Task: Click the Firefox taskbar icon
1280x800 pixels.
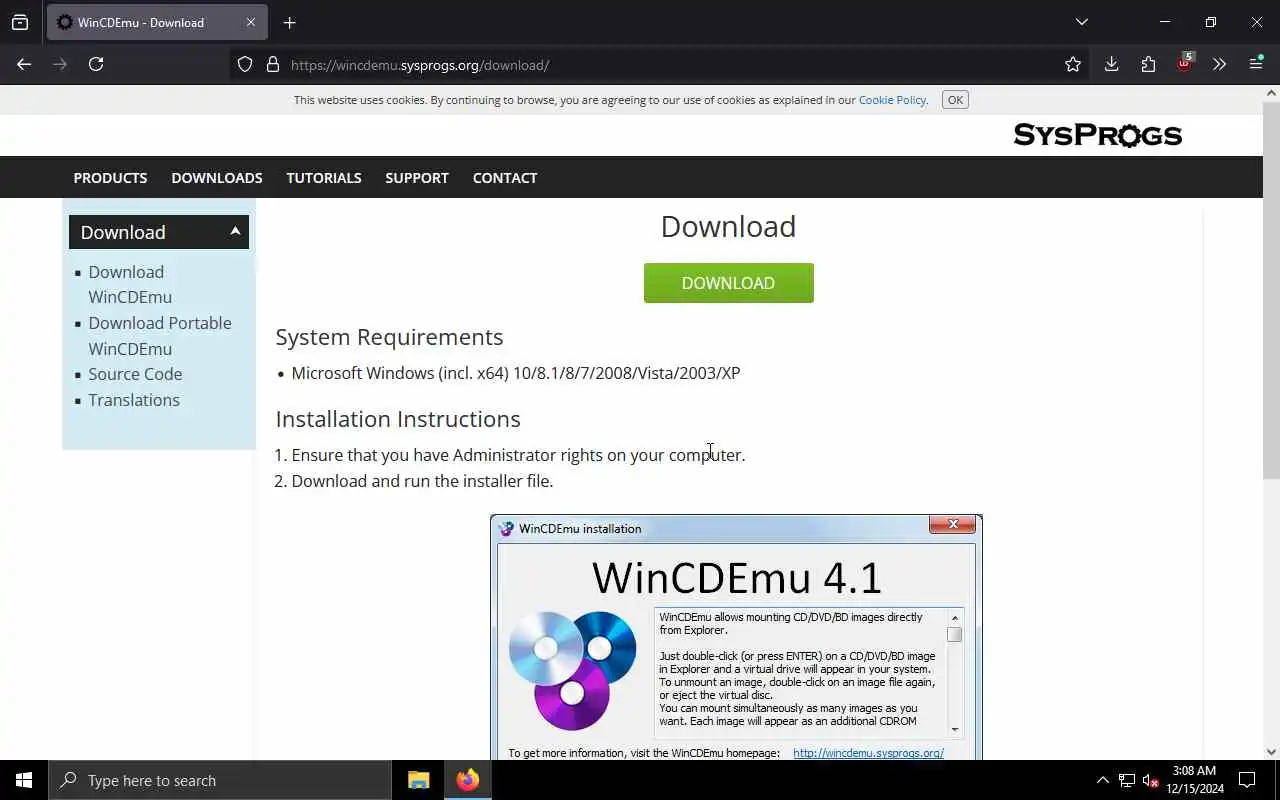Action: [x=467, y=780]
